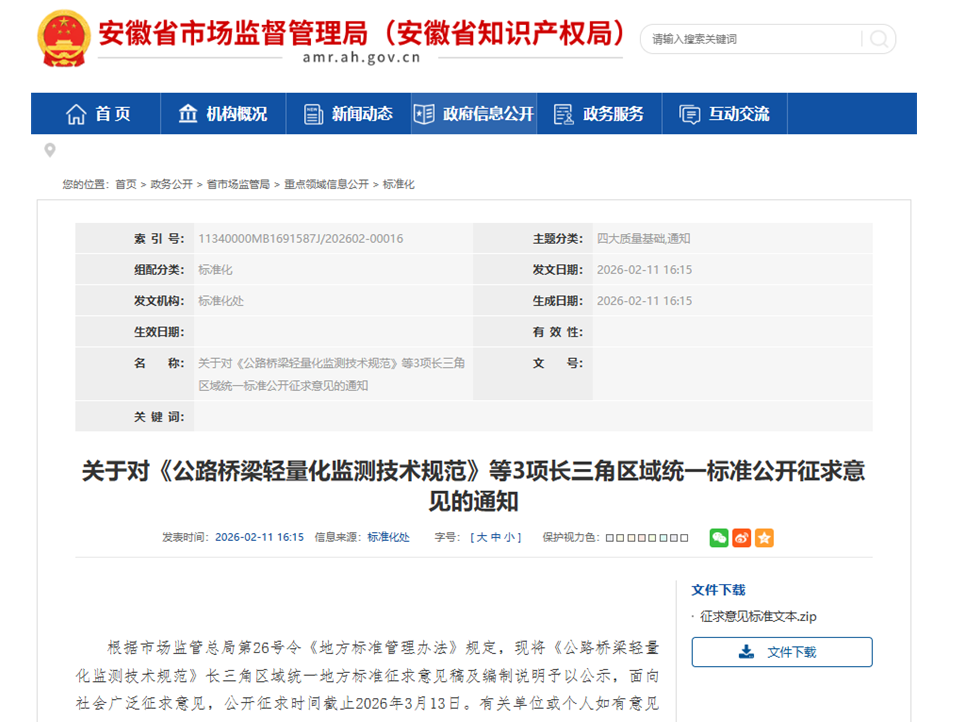Select the home icon beside 首页
The width and height of the screenshot is (957, 722).
(74, 113)
